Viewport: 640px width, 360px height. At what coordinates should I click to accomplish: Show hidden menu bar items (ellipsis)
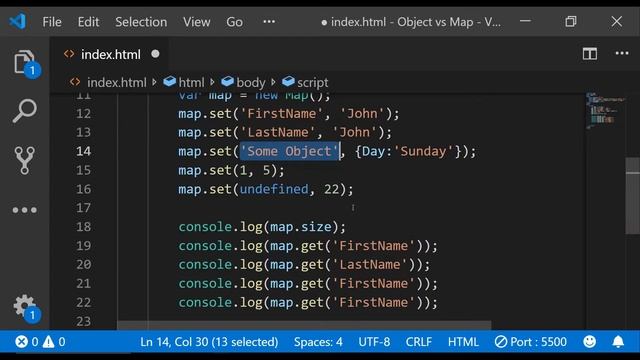pos(269,22)
